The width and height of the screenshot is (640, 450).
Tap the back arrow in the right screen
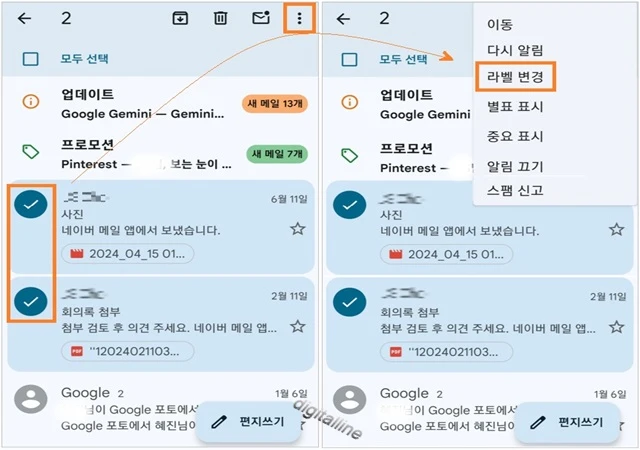pyautogui.click(x=343, y=18)
